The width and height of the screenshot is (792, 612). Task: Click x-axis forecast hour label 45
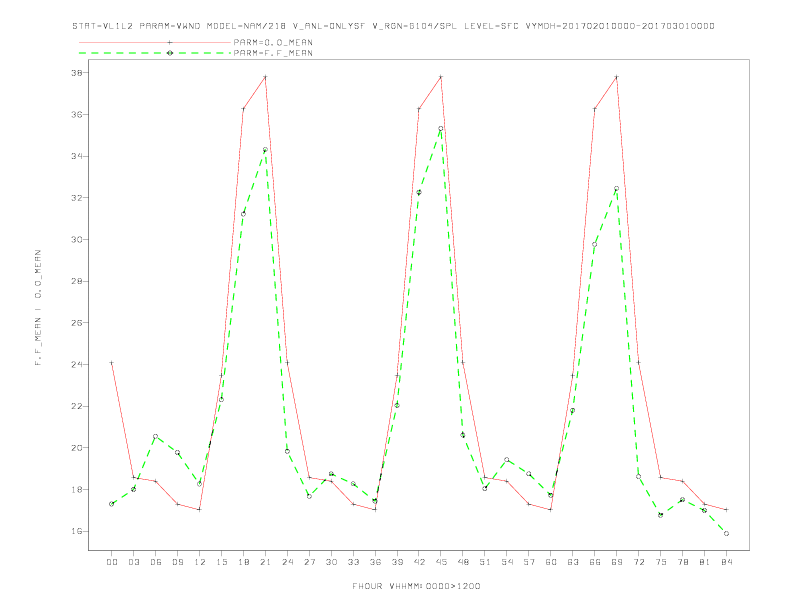click(441, 562)
